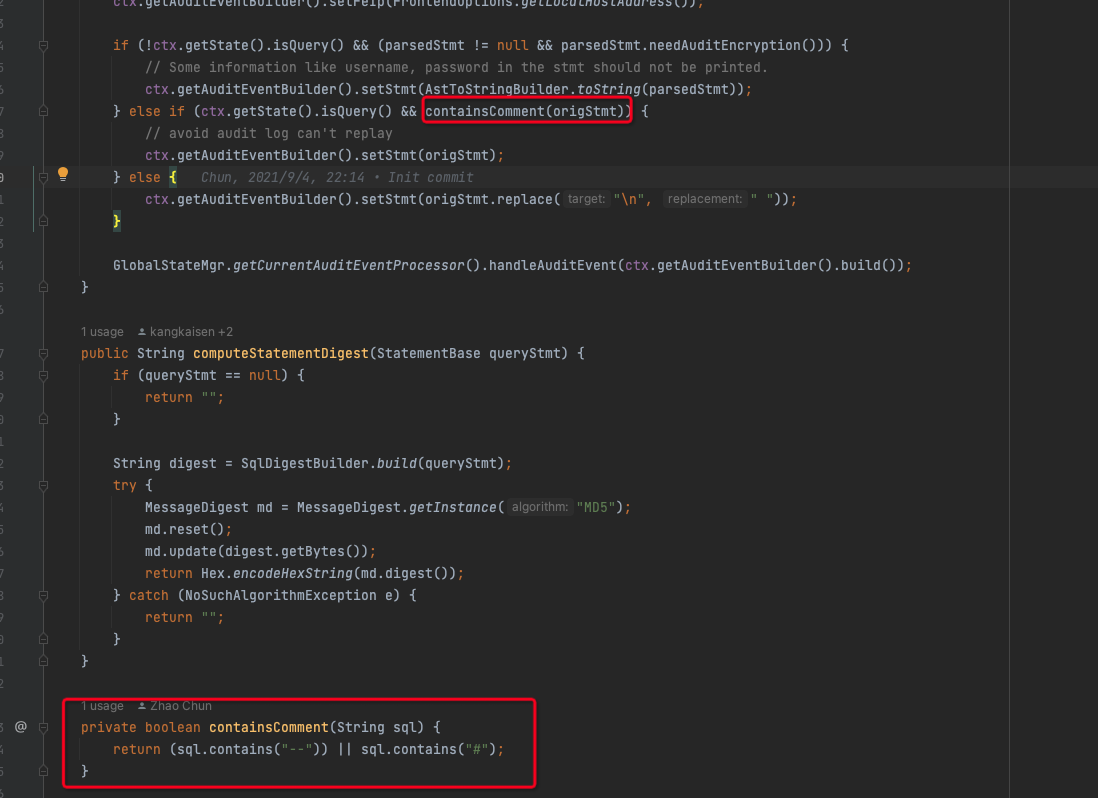This screenshot has width=1098, height=798.
Task: Click 'AstToStringBuilder' class reference
Action: click(497, 90)
